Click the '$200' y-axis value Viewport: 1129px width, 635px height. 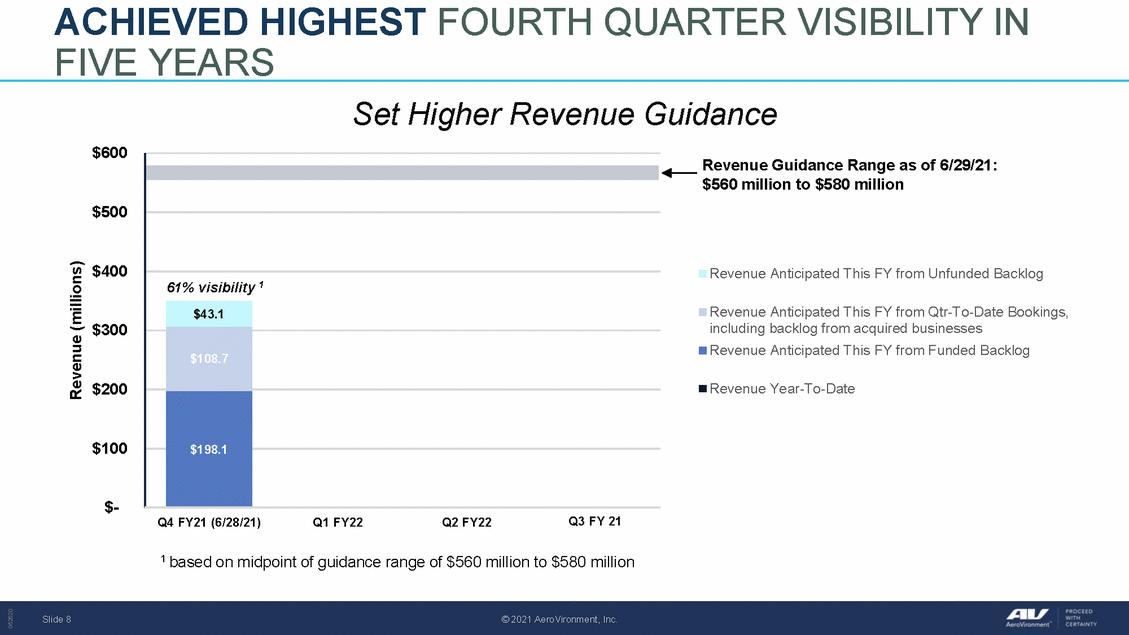click(109, 389)
